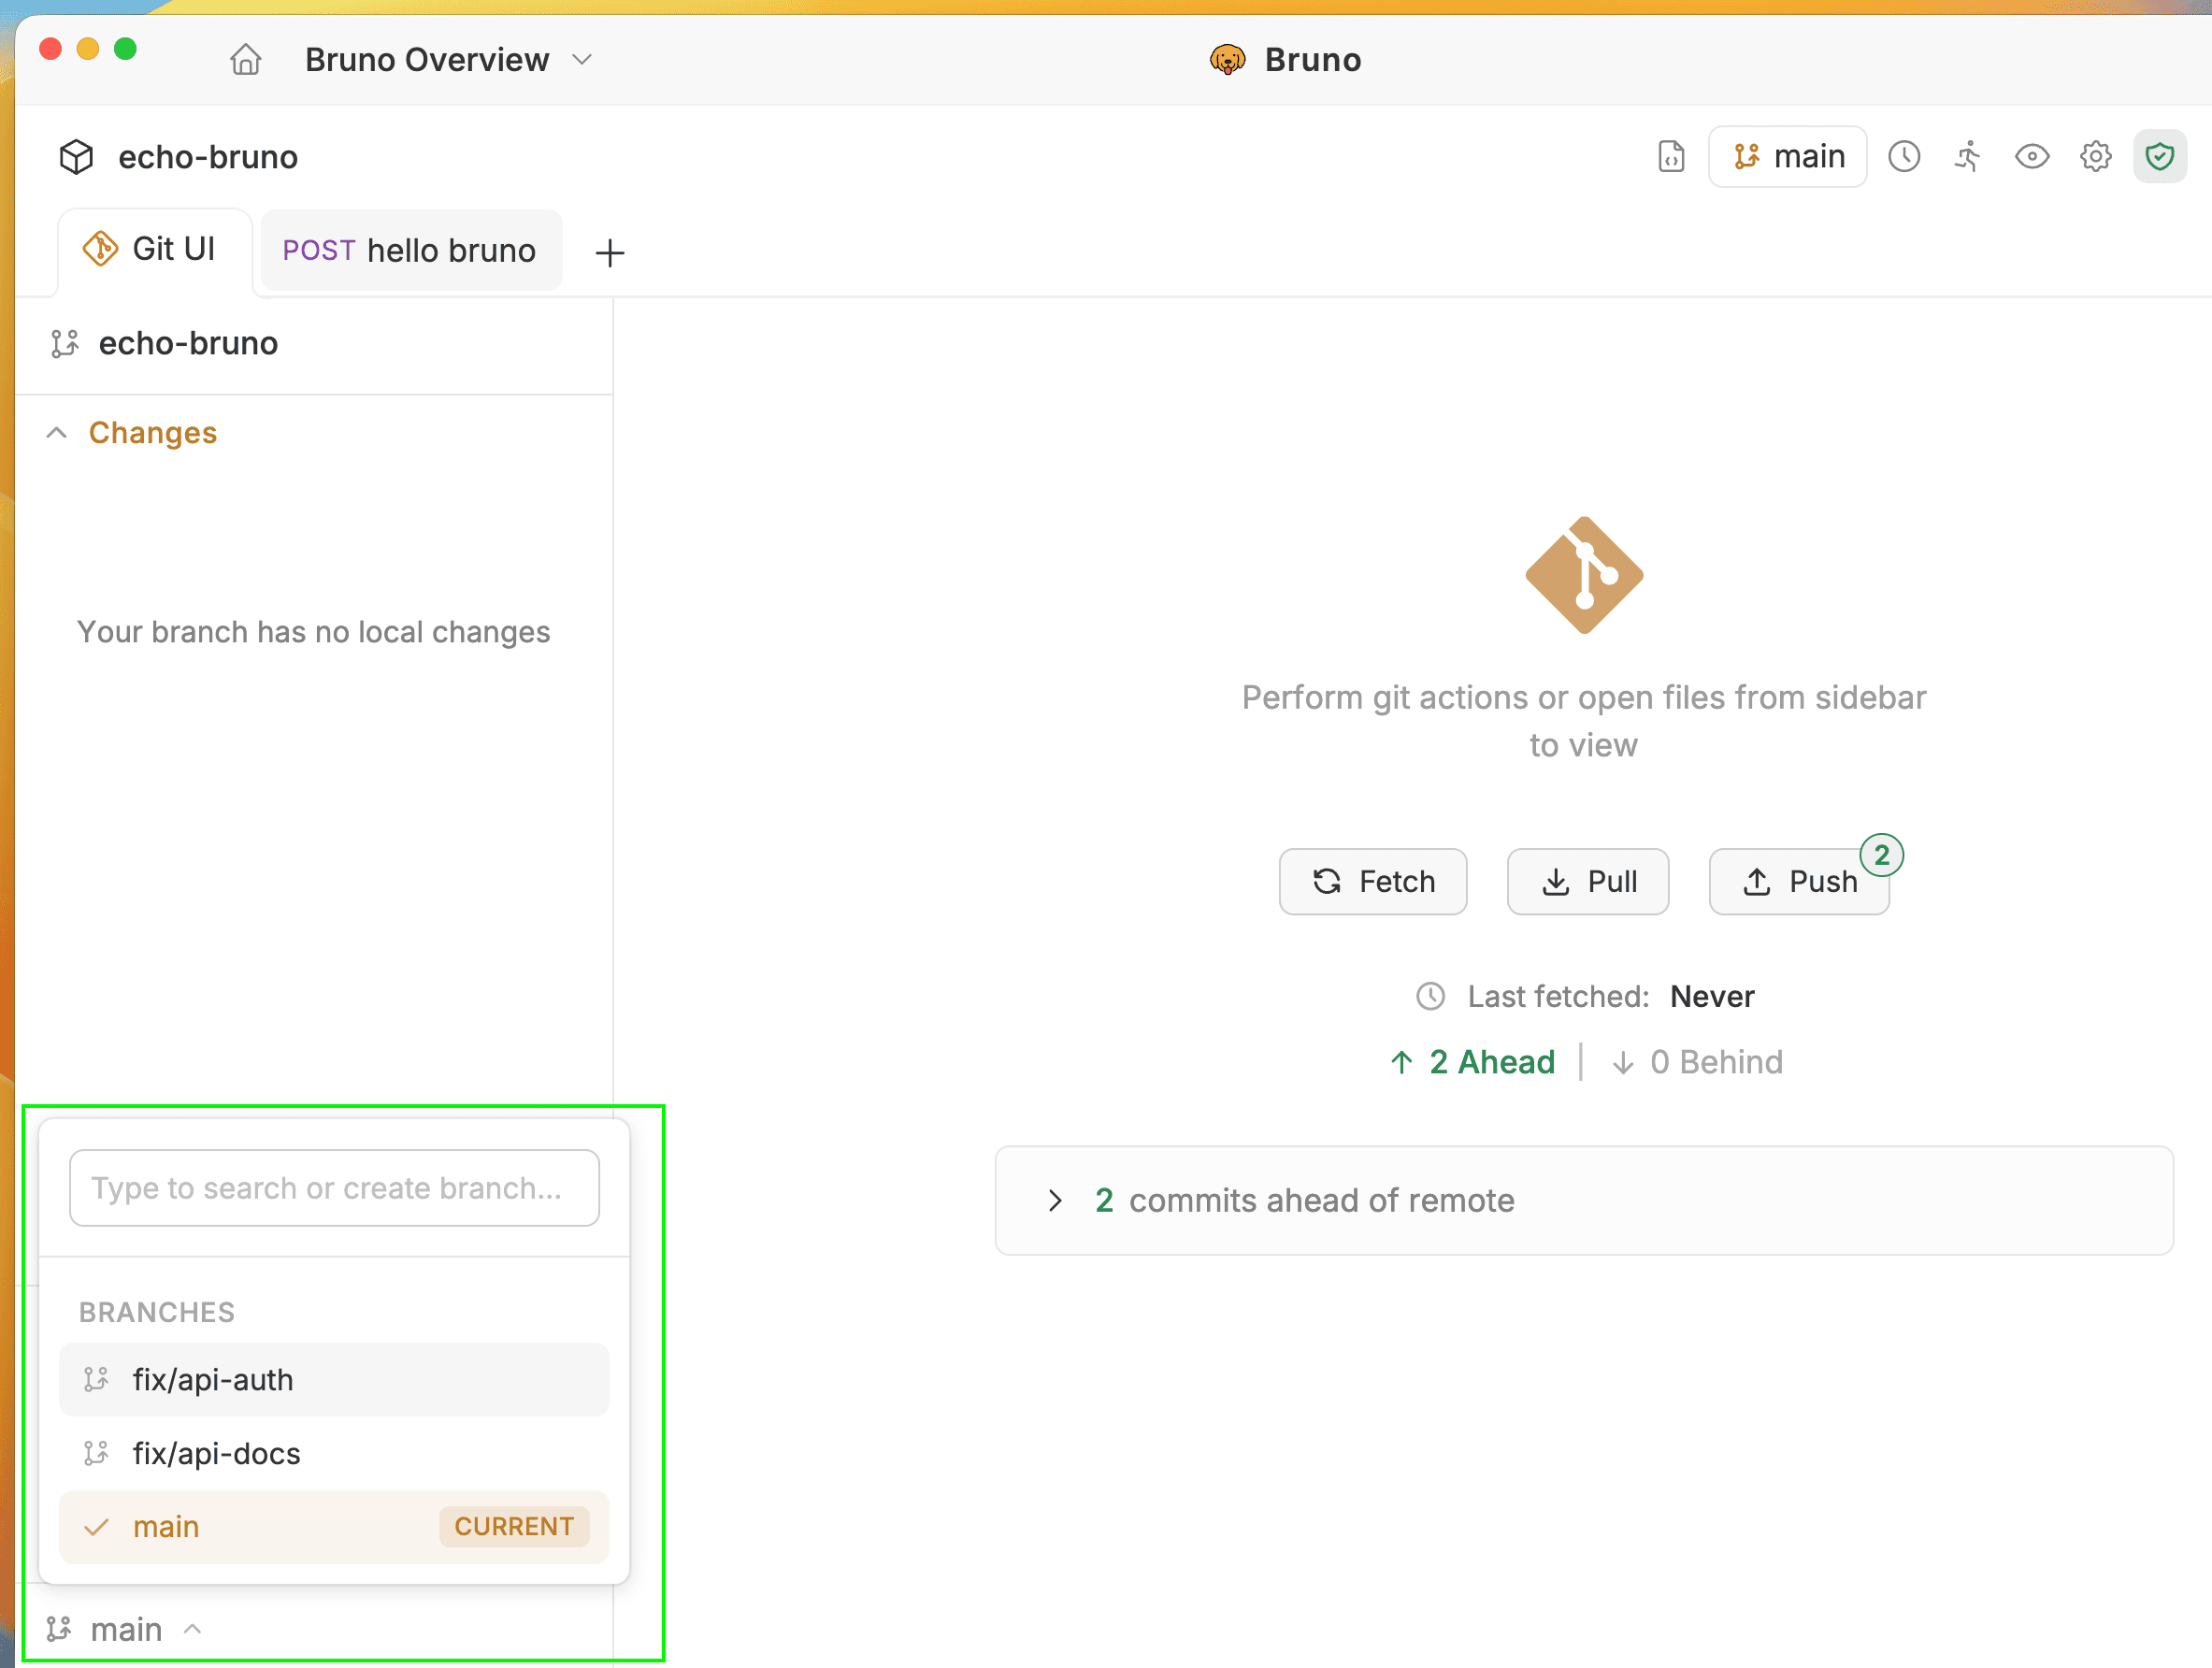Click the plus icon to open new tab
This screenshot has width=2212, height=1668.
(610, 252)
